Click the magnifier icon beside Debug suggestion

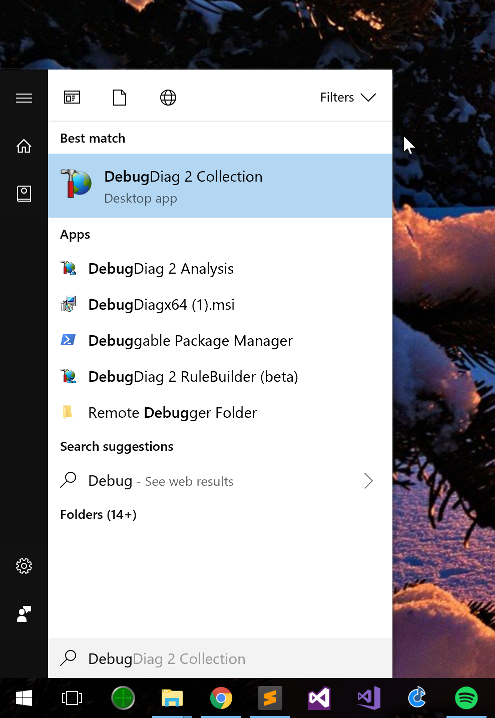(68, 480)
